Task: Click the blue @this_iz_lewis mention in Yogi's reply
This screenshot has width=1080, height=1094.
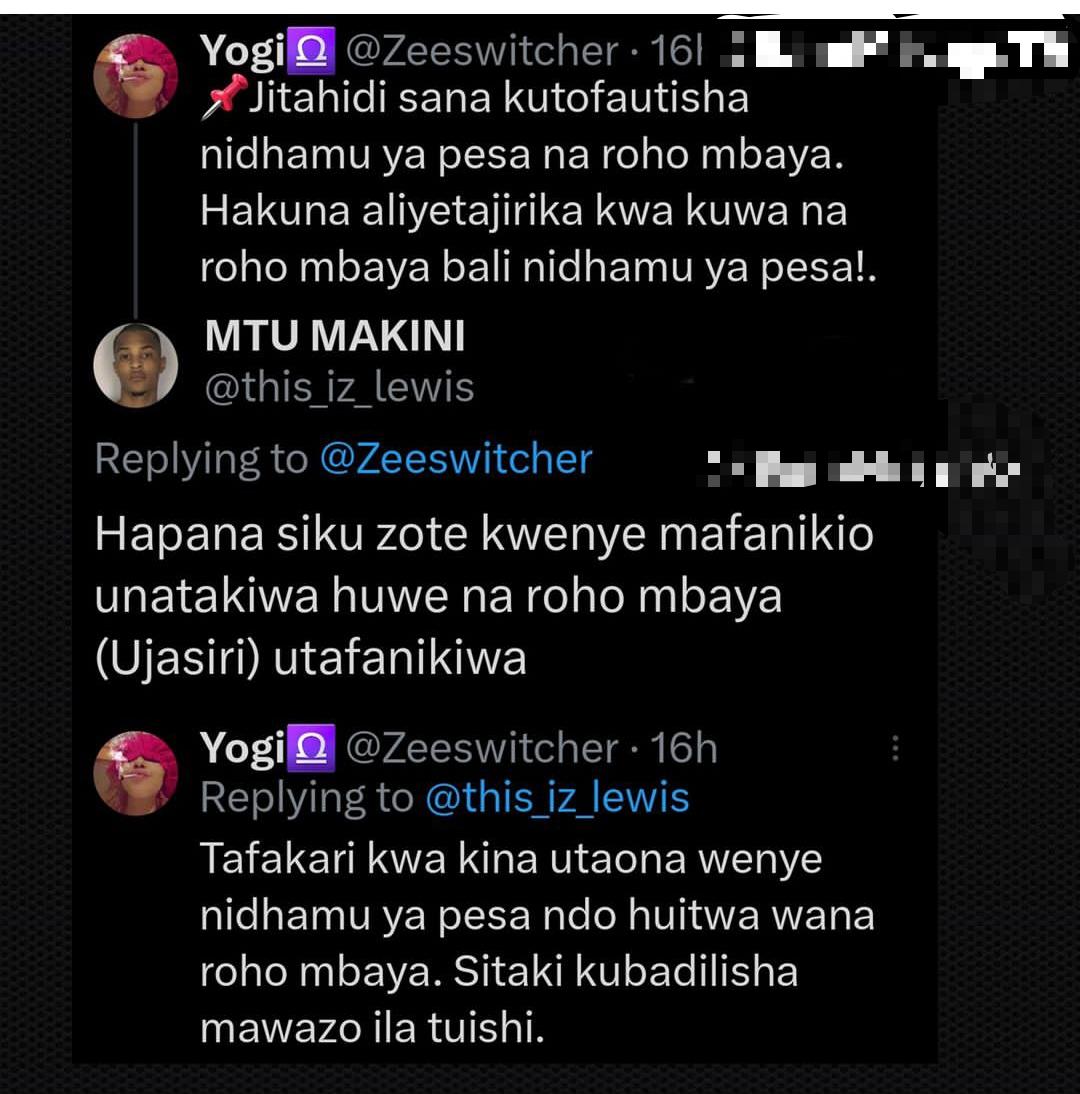Action: coord(557,798)
